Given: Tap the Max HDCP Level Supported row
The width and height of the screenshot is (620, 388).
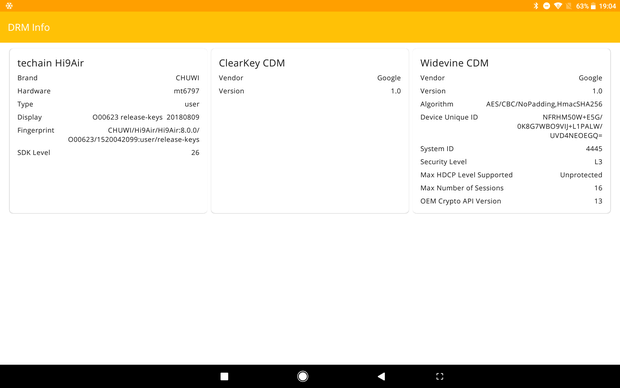Looking at the screenshot, I should tap(511, 175).
